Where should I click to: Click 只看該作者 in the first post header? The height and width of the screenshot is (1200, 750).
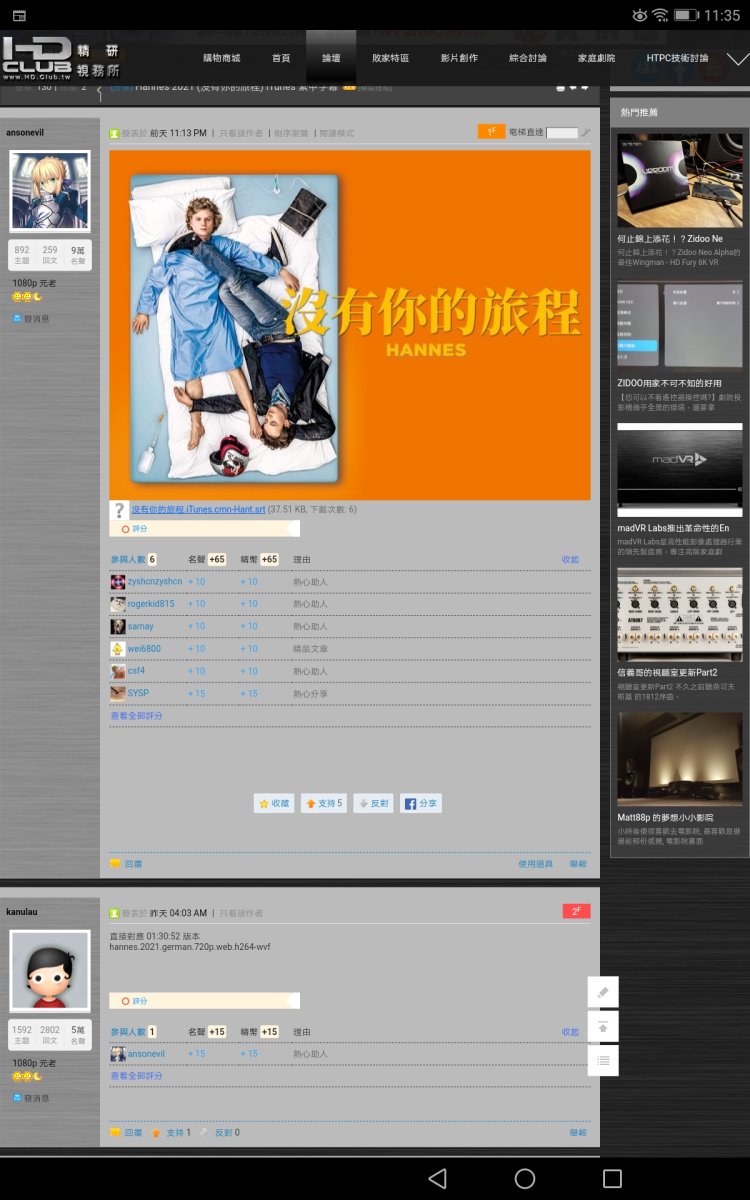click(x=241, y=133)
